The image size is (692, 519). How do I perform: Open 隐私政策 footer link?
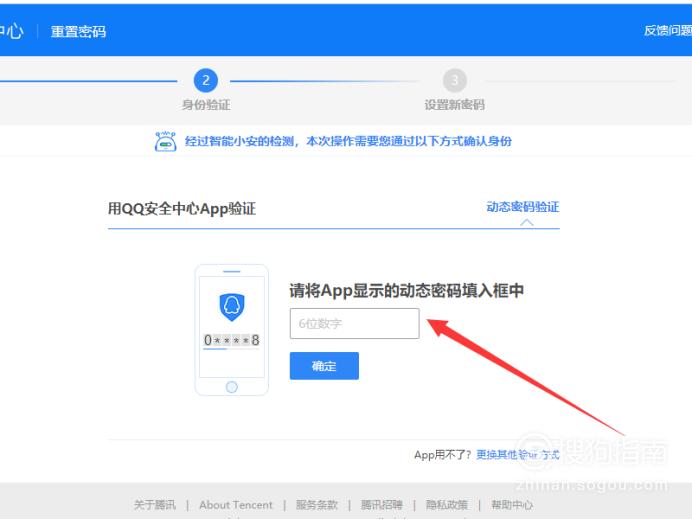pyautogui.click(x=447, y=504)
